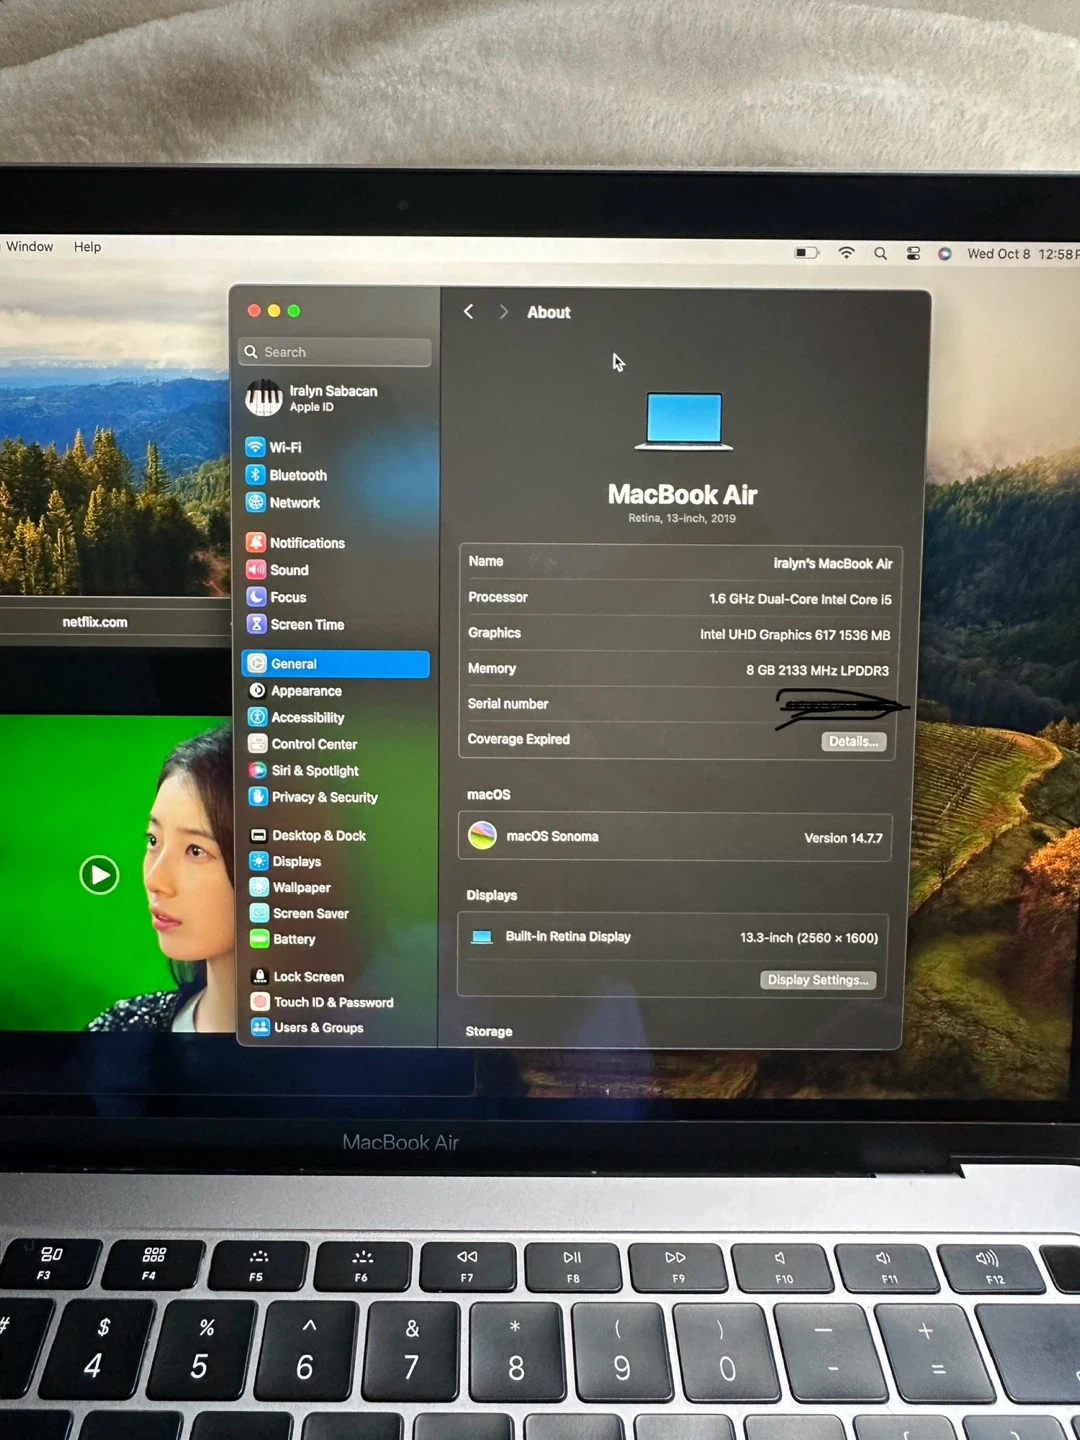
Task: Click the macOS Sonoma version row
Action: pyautogui.click(x=675, y=837)
